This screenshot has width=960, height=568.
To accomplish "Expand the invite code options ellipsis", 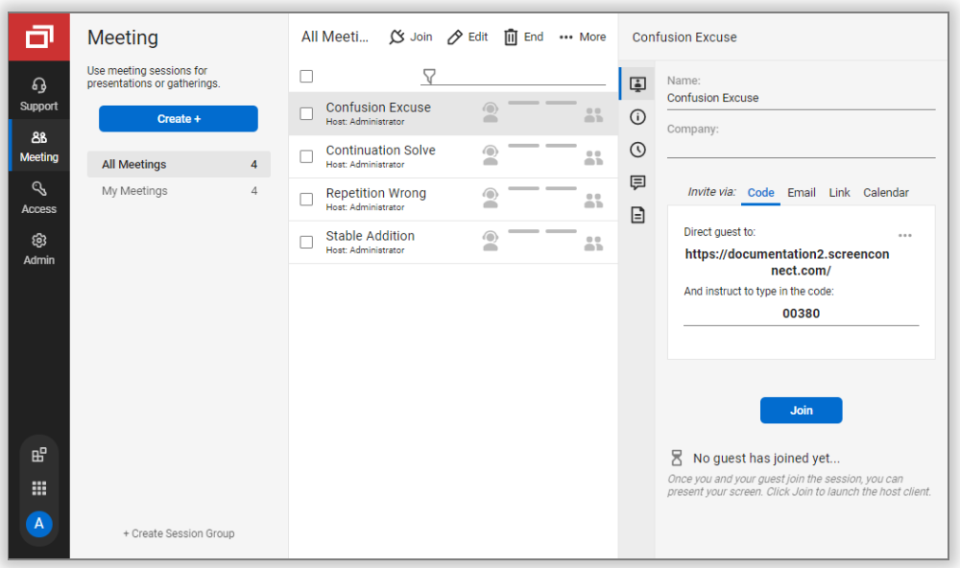I will (x=905, y=236).
